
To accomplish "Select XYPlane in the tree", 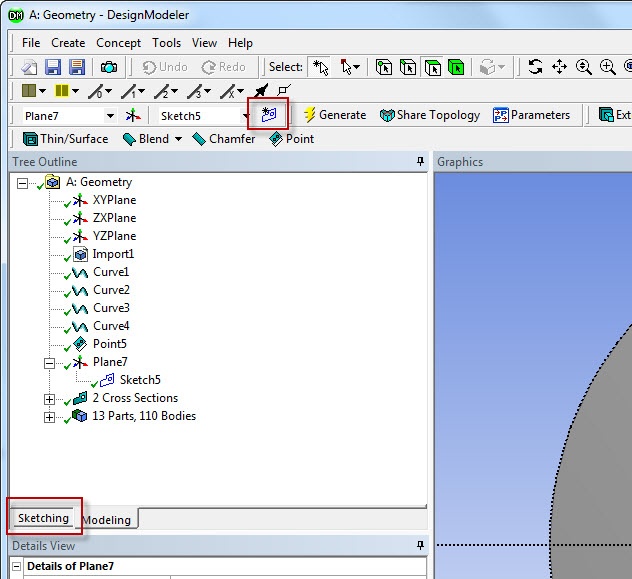I will [x=114, y=200].
